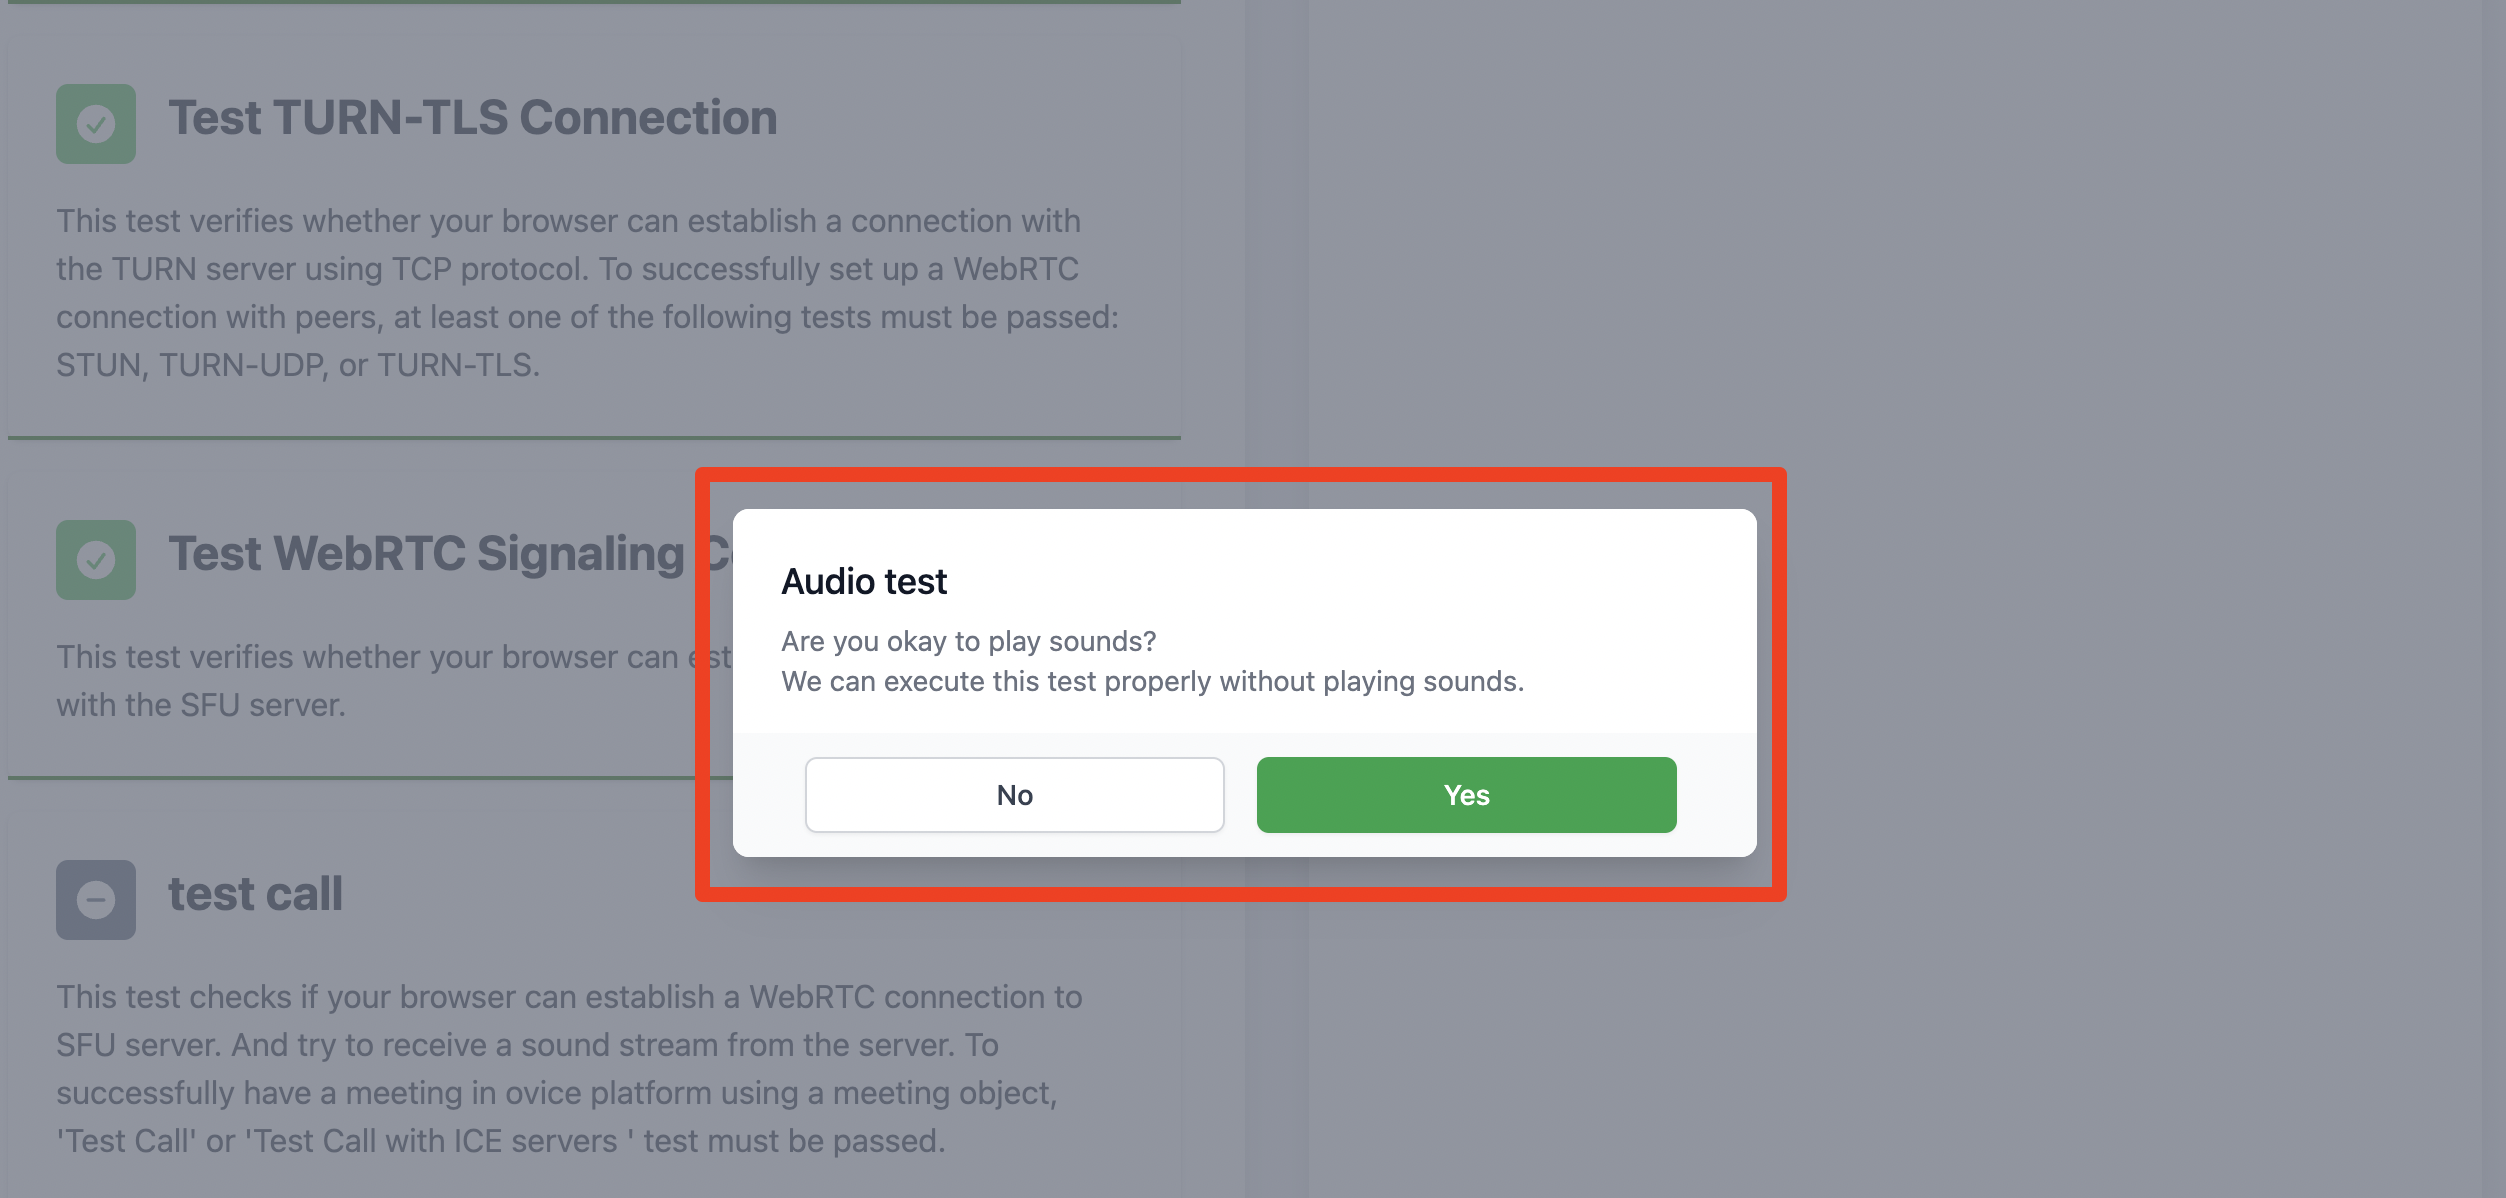The height and width of the screenshot is (1198, 2506).
Task: Click the 'without playing sounds' explanation line
Action: (1152, 681)
